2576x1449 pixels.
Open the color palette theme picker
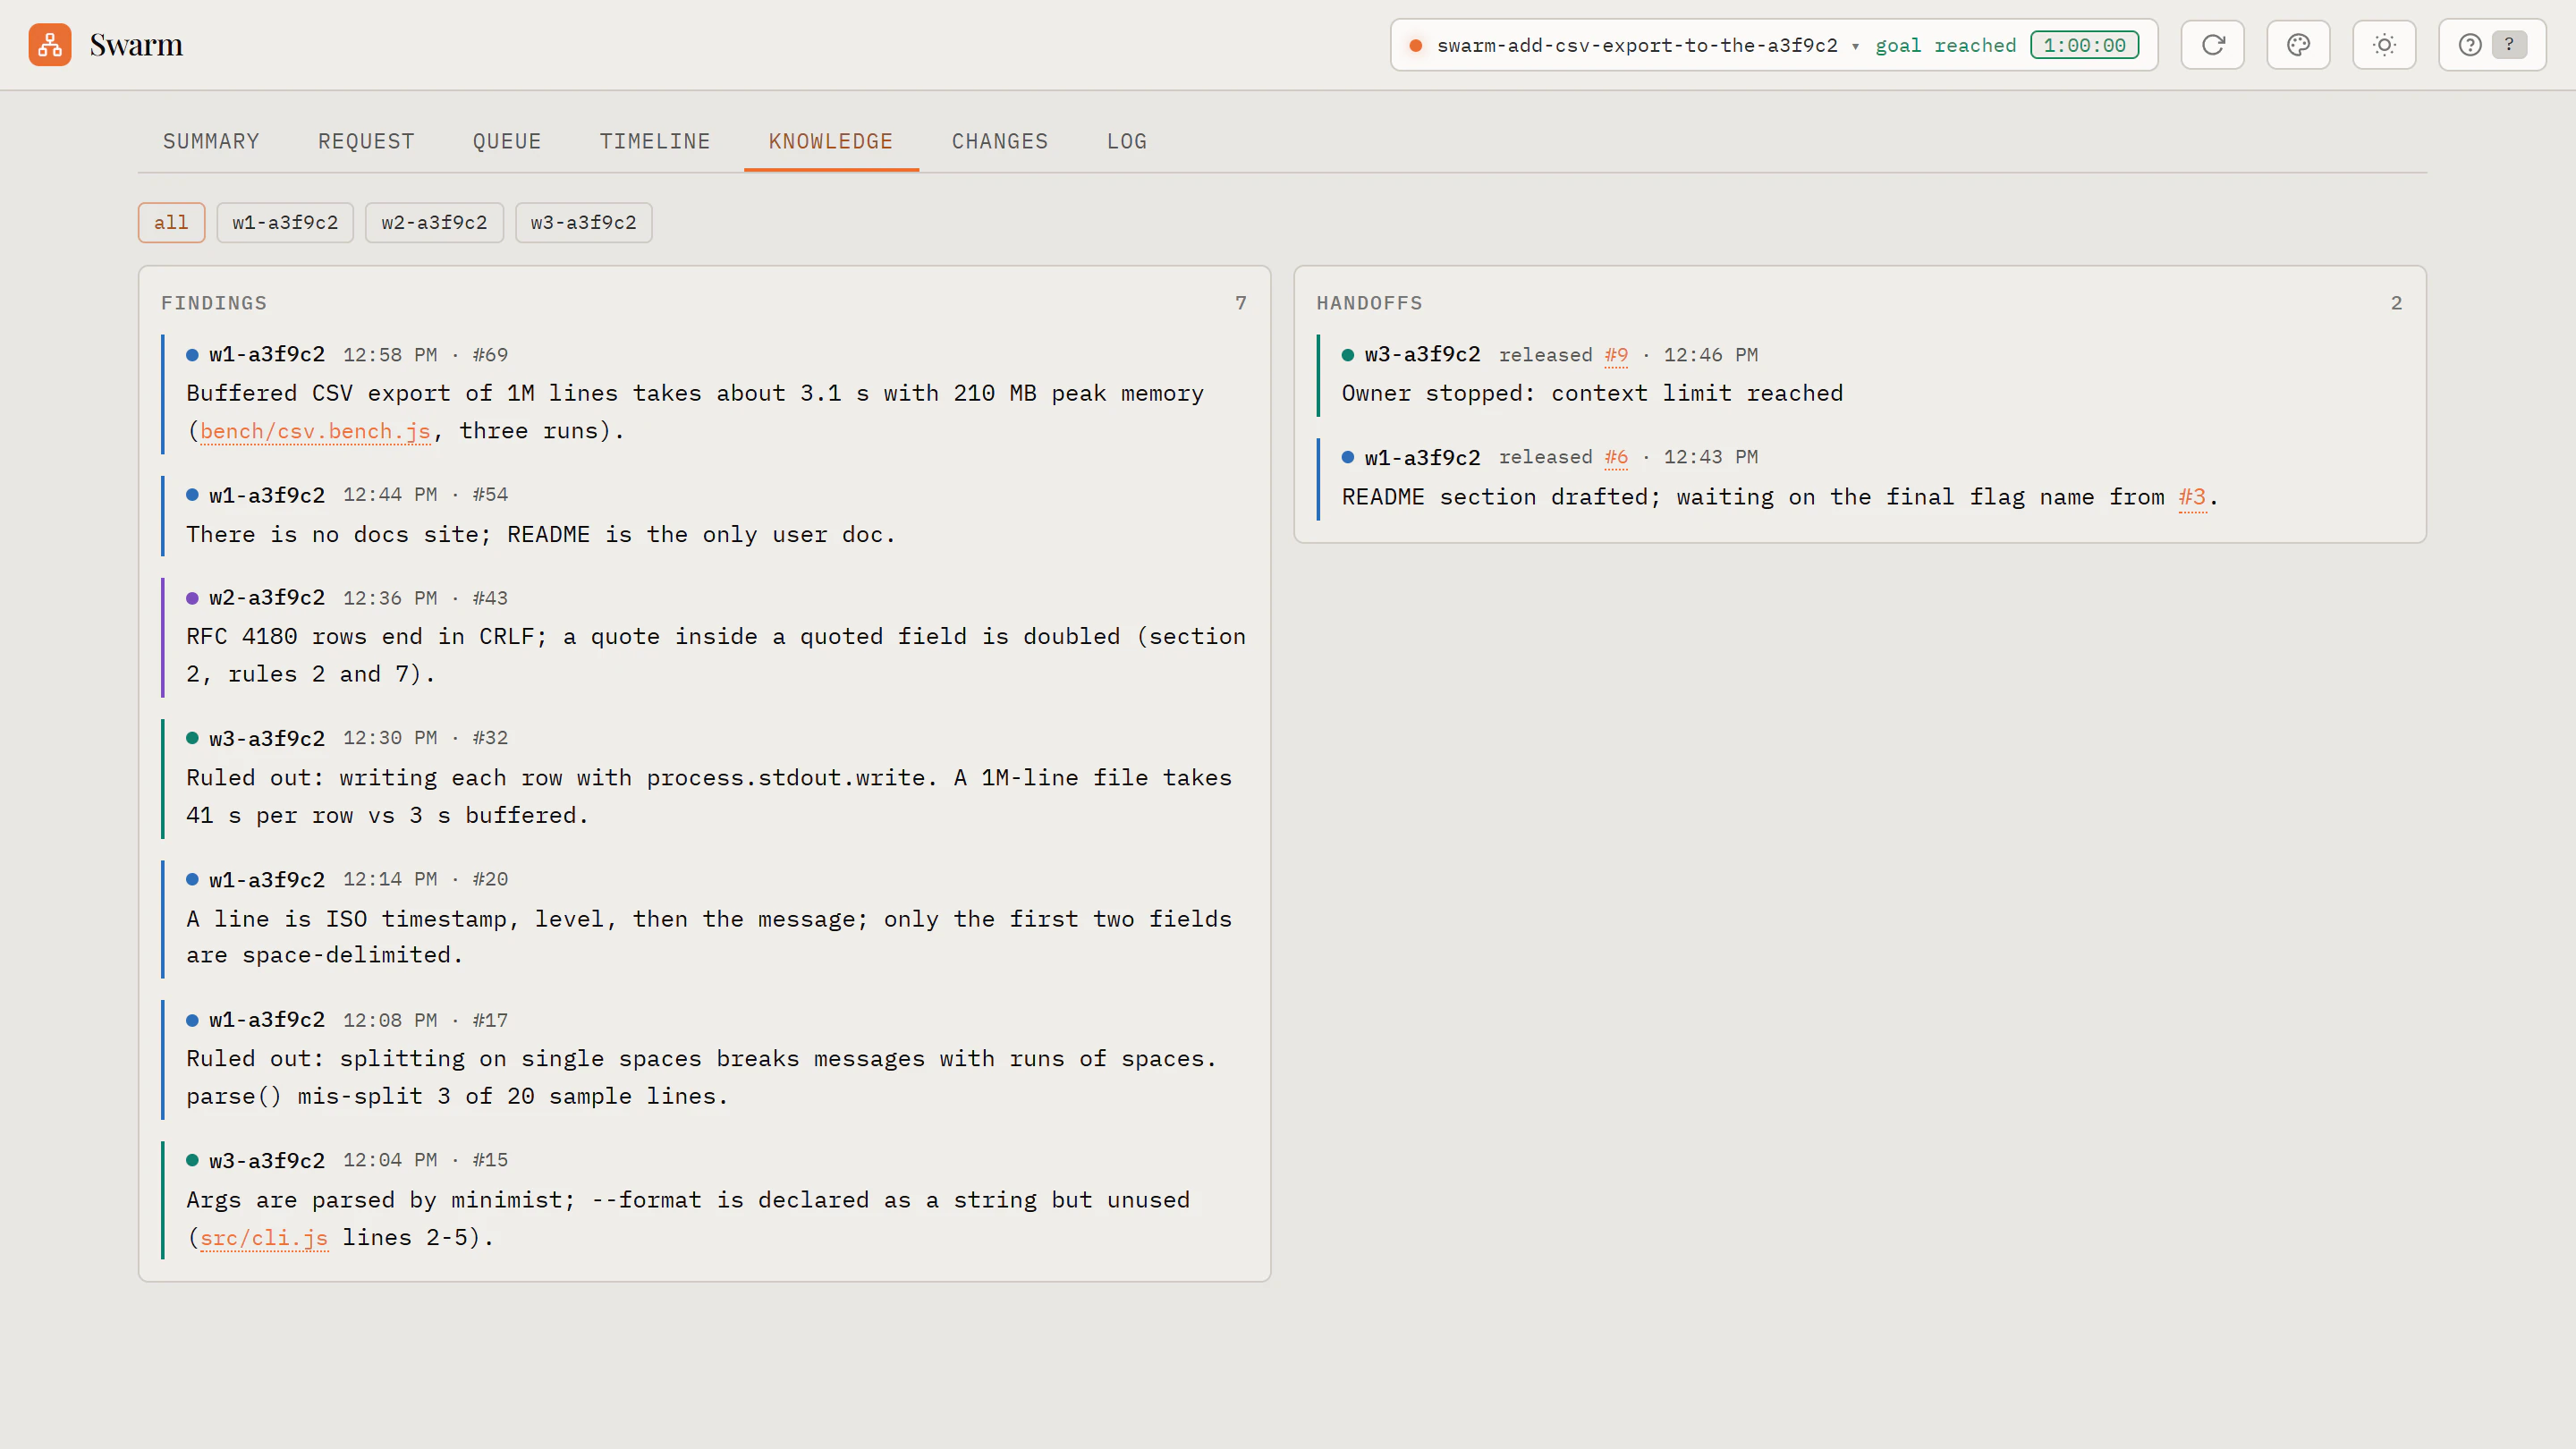click(x=2298, y=45)
